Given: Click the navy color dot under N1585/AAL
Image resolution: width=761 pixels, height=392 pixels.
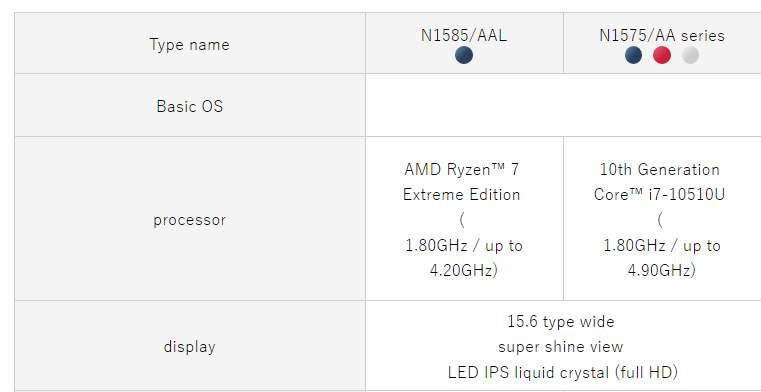Looking at the screenshot, I should click(x=463, y=55).
